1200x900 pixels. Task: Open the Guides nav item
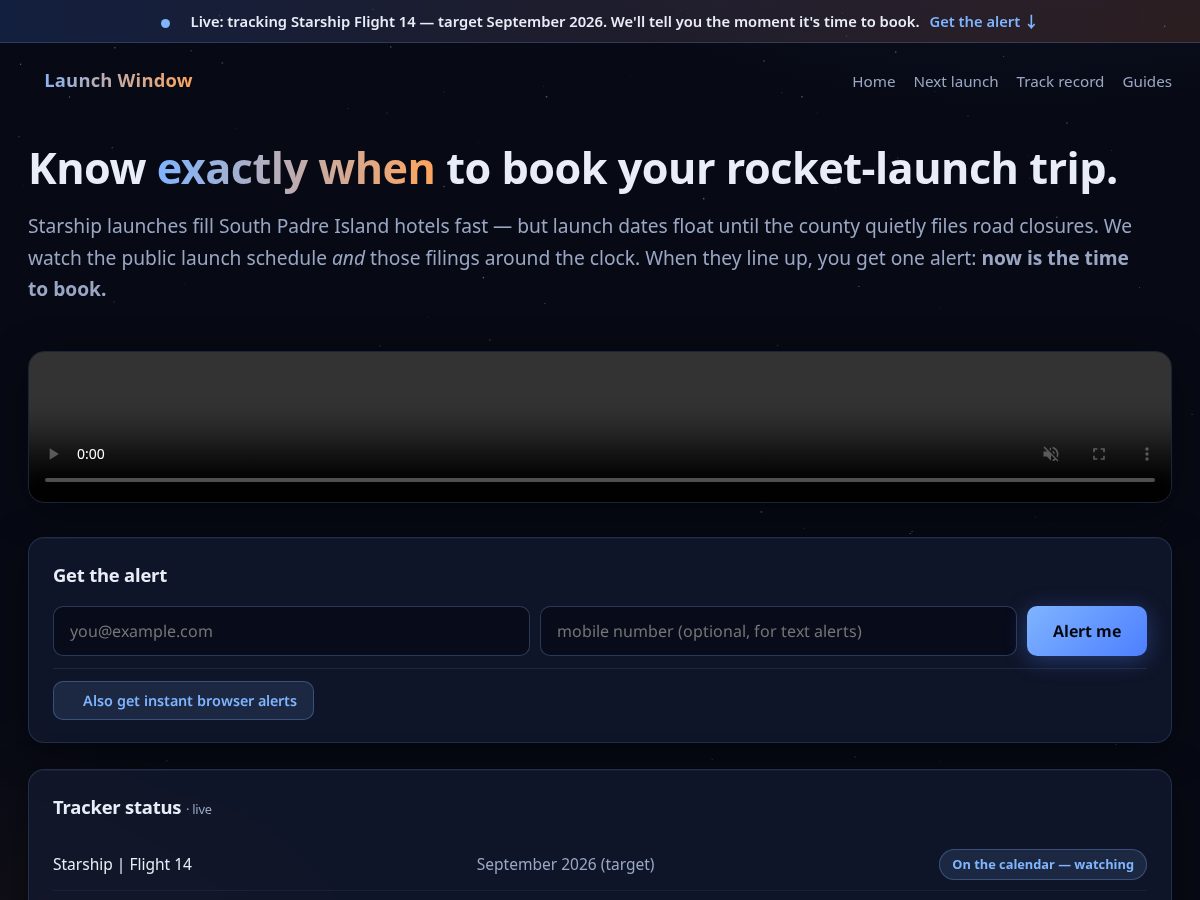point(1147,82)
